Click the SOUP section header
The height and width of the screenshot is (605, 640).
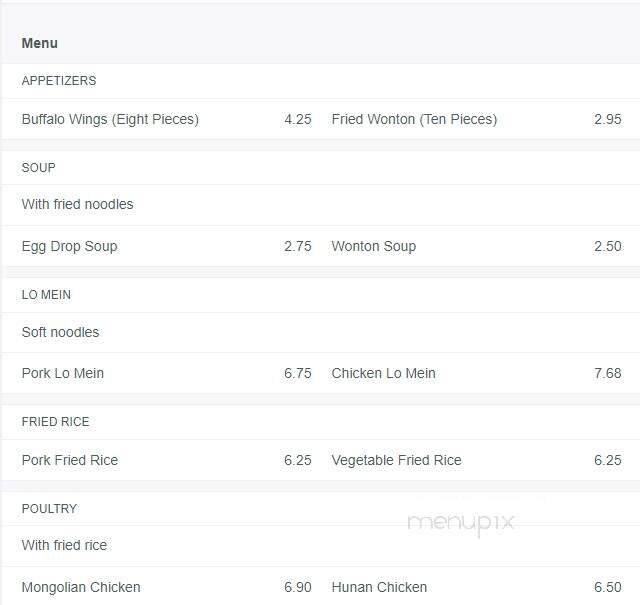click(39, 168)
